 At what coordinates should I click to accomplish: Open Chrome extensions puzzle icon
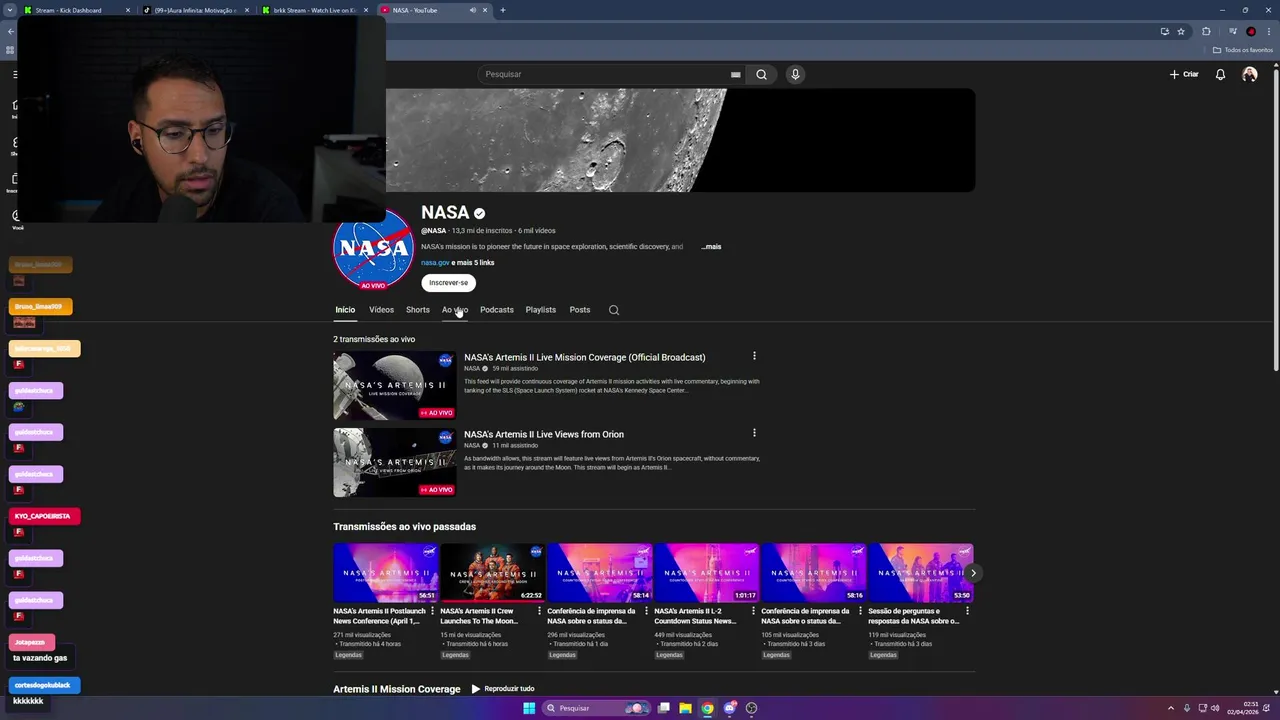(x=1206, y=31)
